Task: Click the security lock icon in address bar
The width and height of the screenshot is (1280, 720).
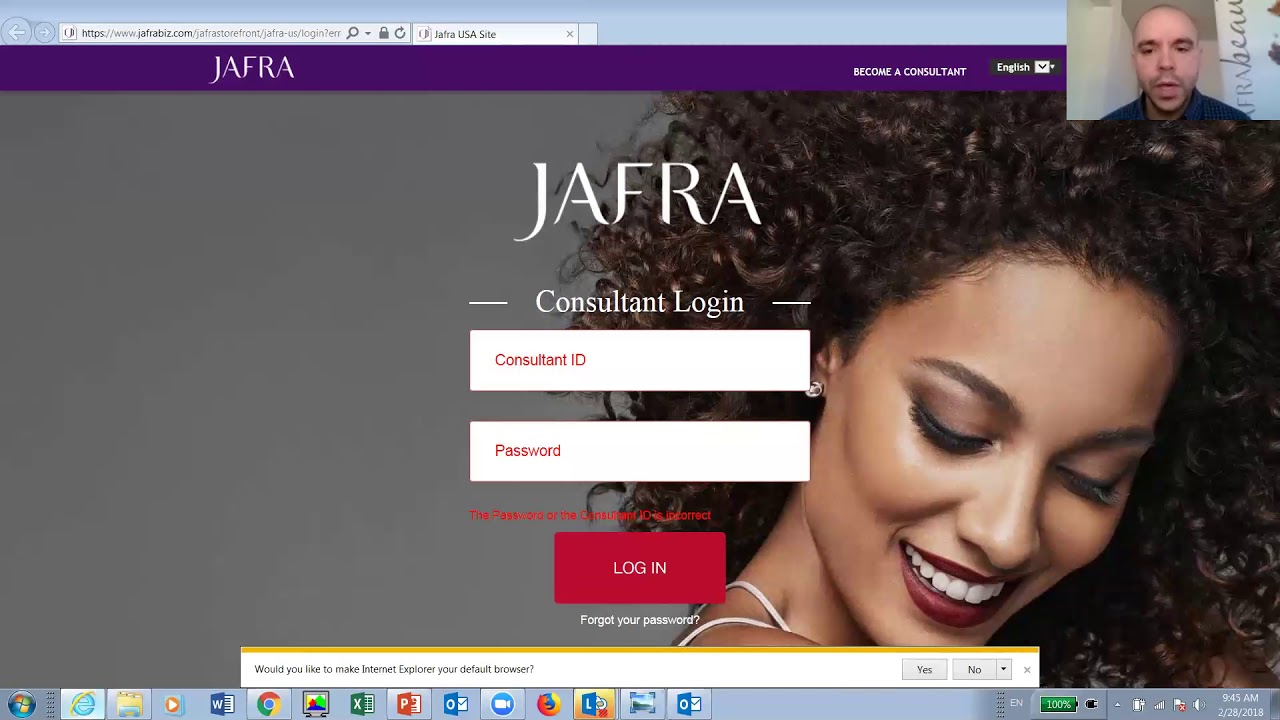Action: (x=383, y=33)
